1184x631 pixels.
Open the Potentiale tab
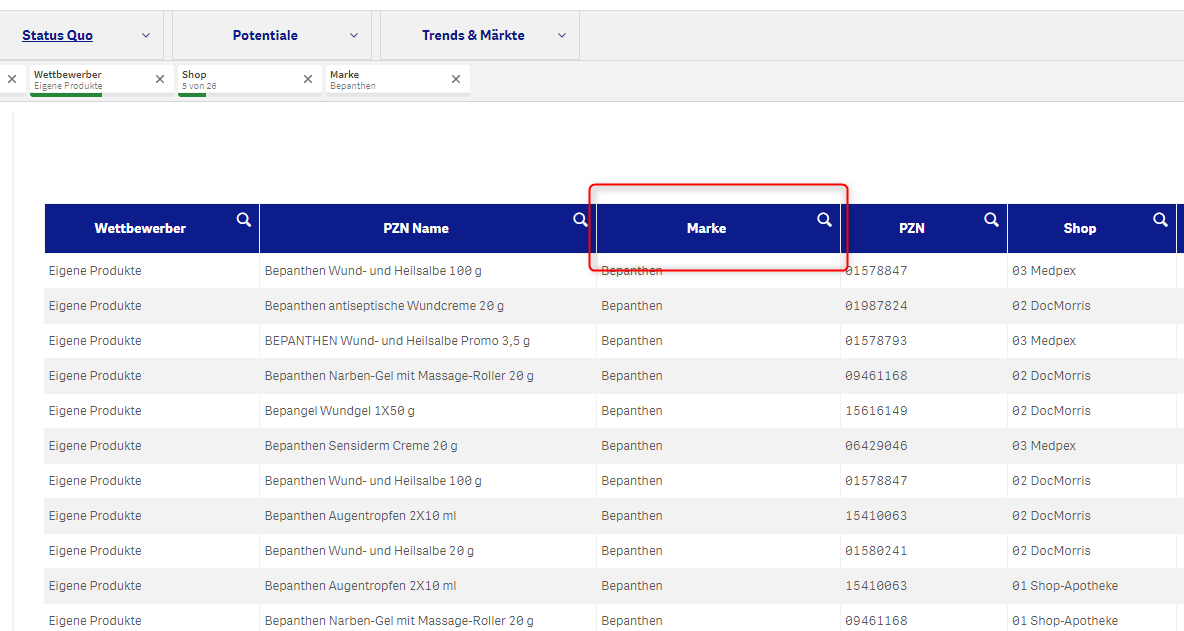(265, 36)
